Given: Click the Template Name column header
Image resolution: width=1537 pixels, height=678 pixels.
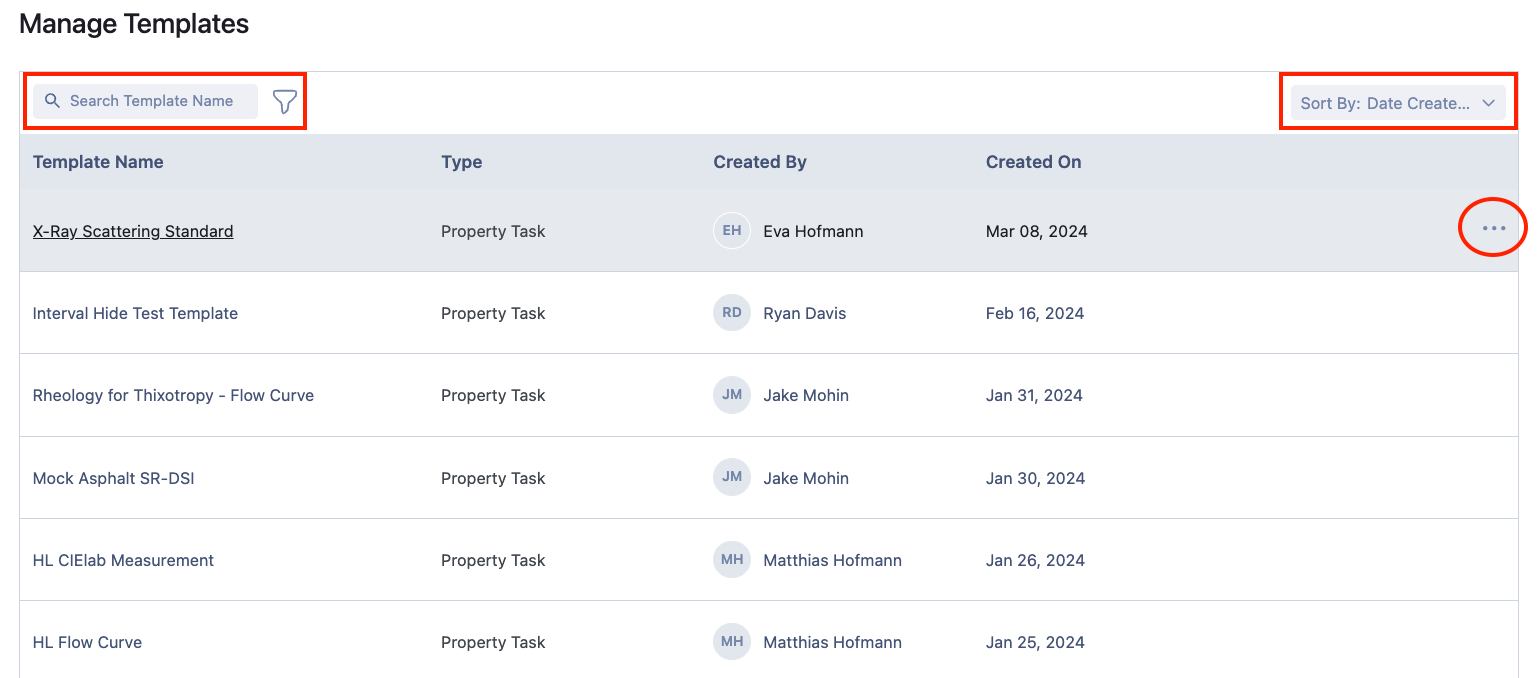Looking at the screenshot, I should 98,162.
